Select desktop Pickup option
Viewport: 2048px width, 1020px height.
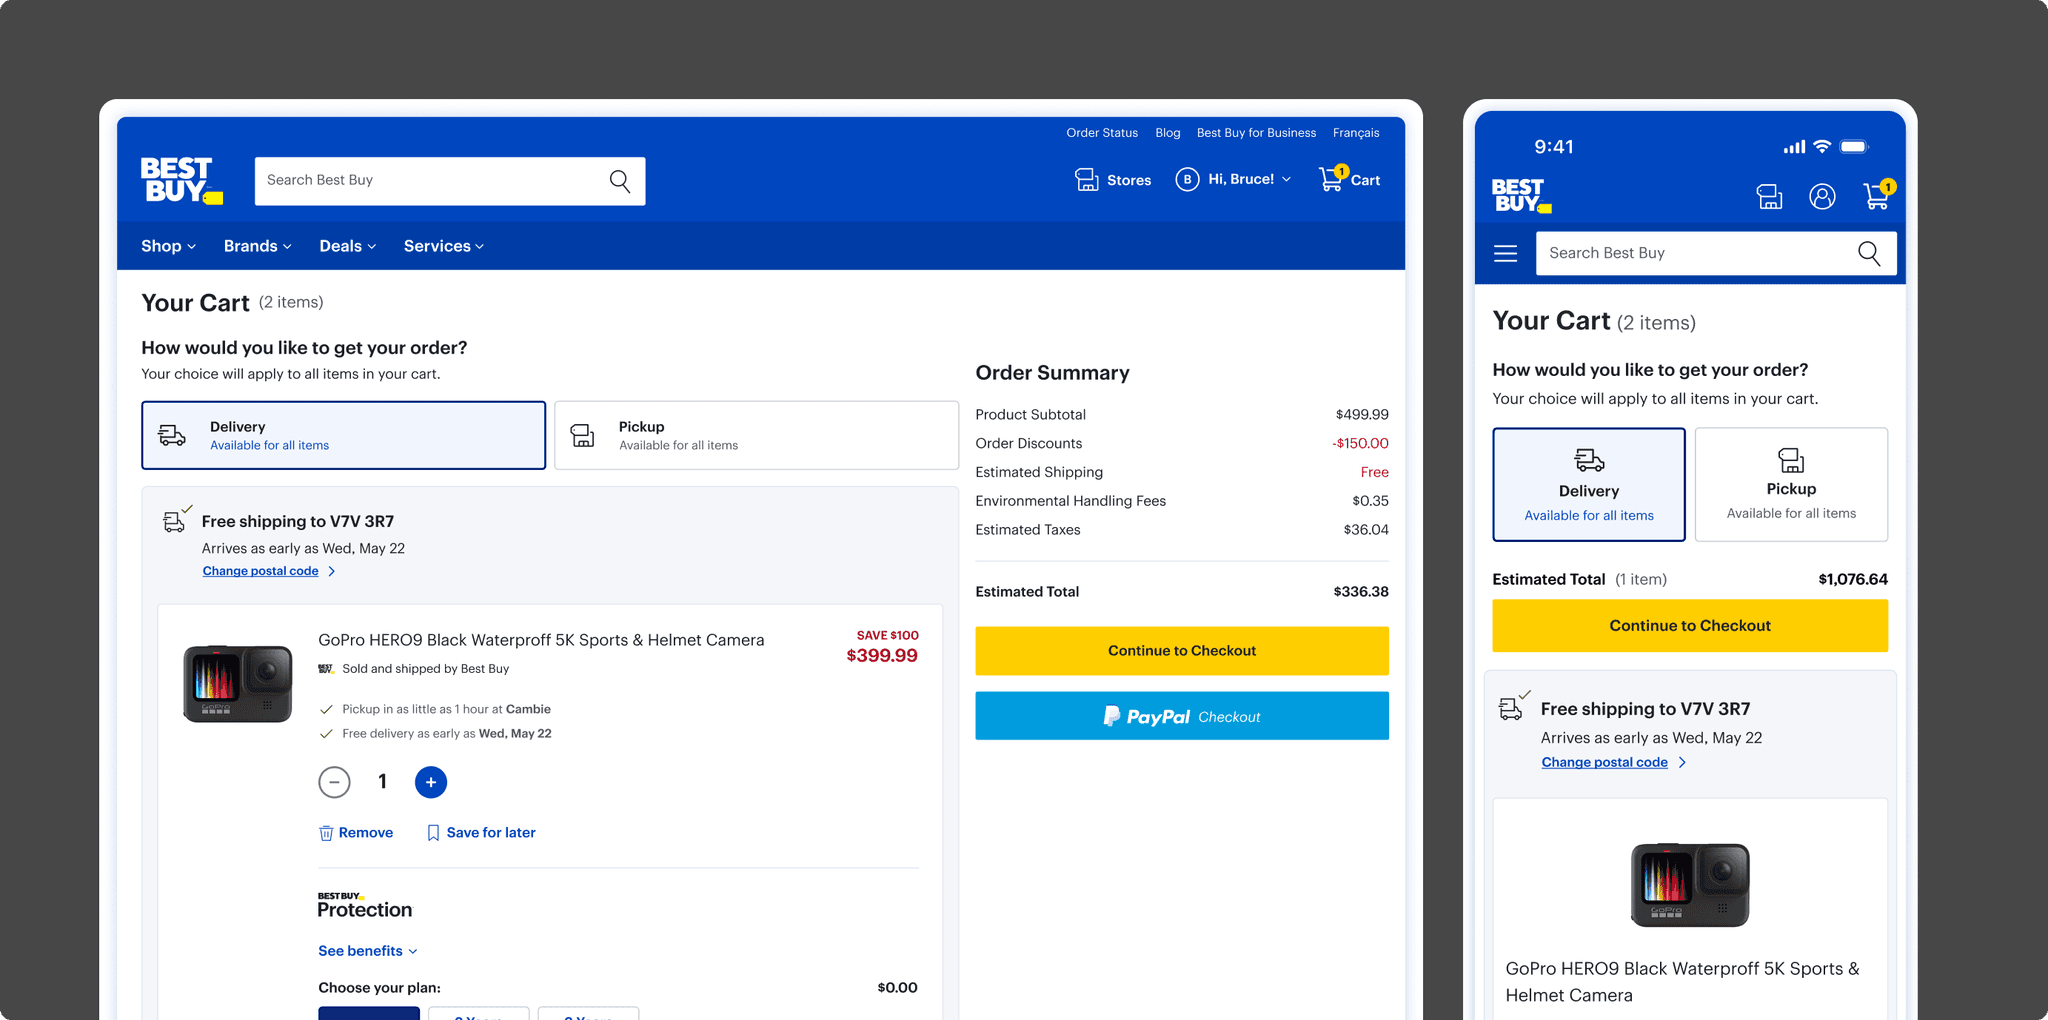[x=756, y=435]
